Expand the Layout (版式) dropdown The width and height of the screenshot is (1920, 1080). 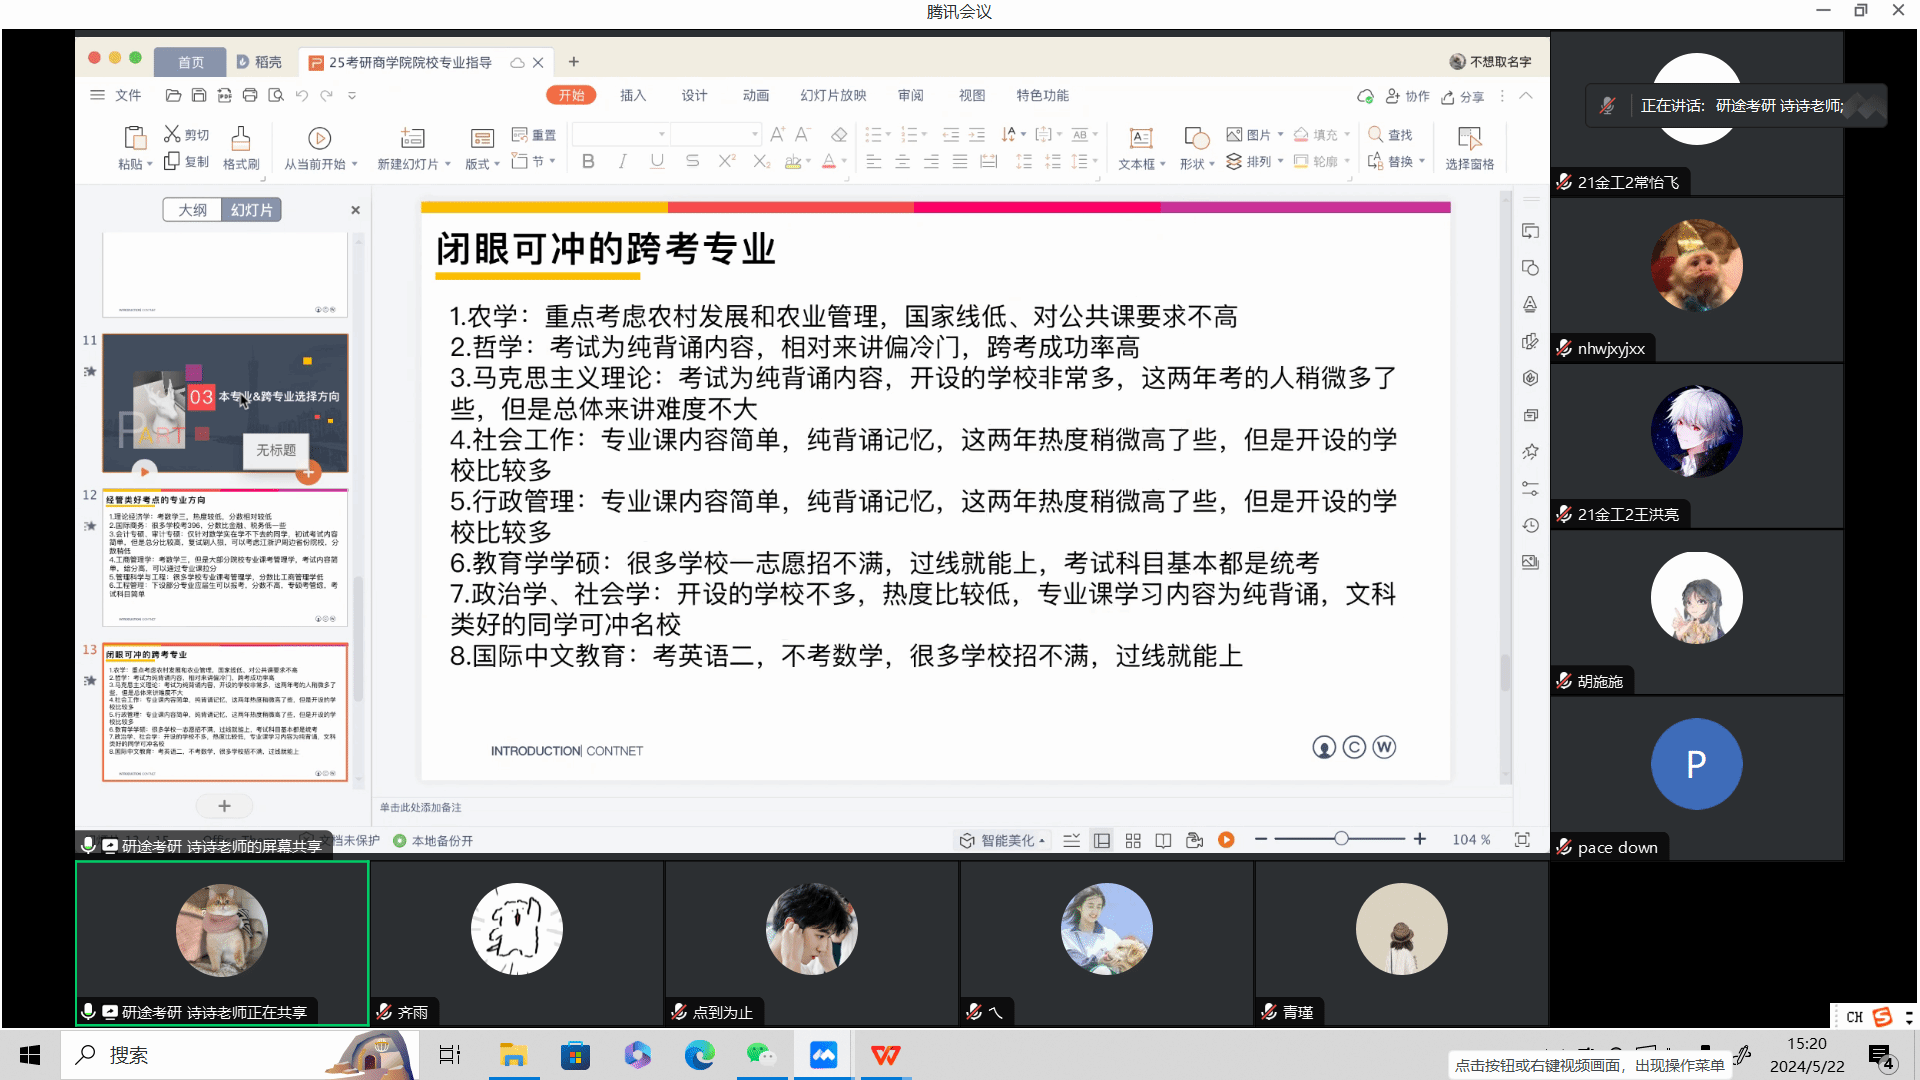496,164
